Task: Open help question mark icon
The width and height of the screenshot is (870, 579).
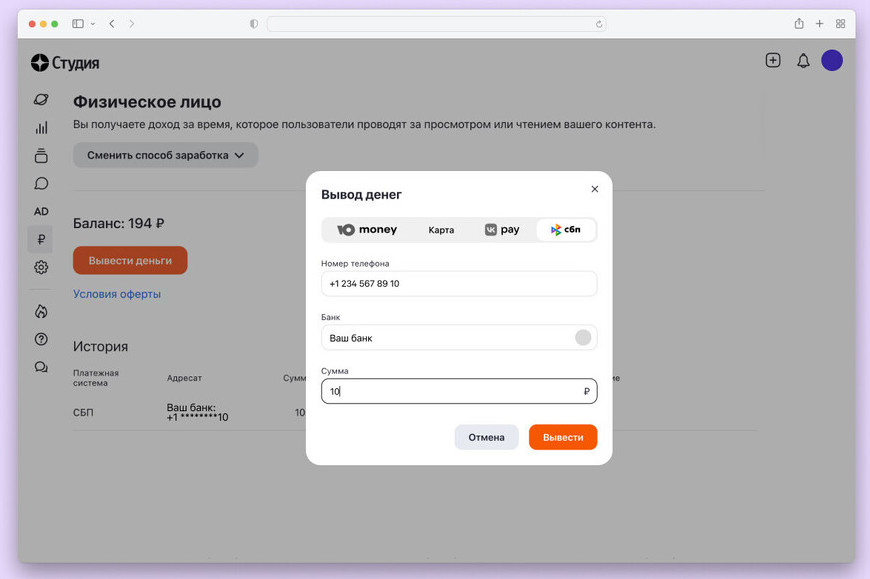Action: point(41,339)
